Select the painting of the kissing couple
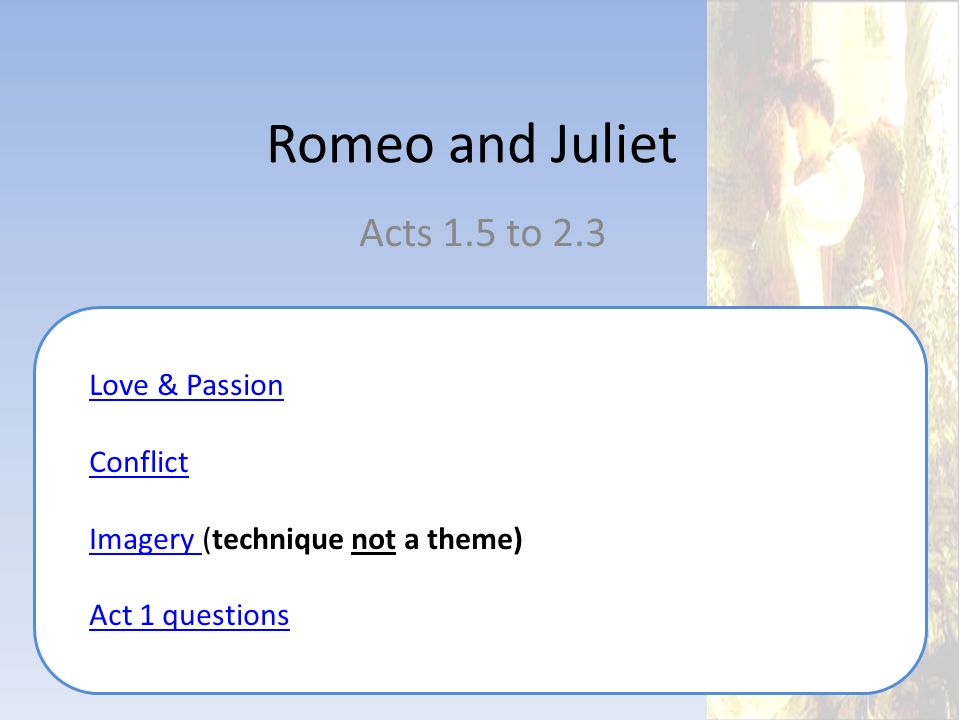 pos(833,360)
